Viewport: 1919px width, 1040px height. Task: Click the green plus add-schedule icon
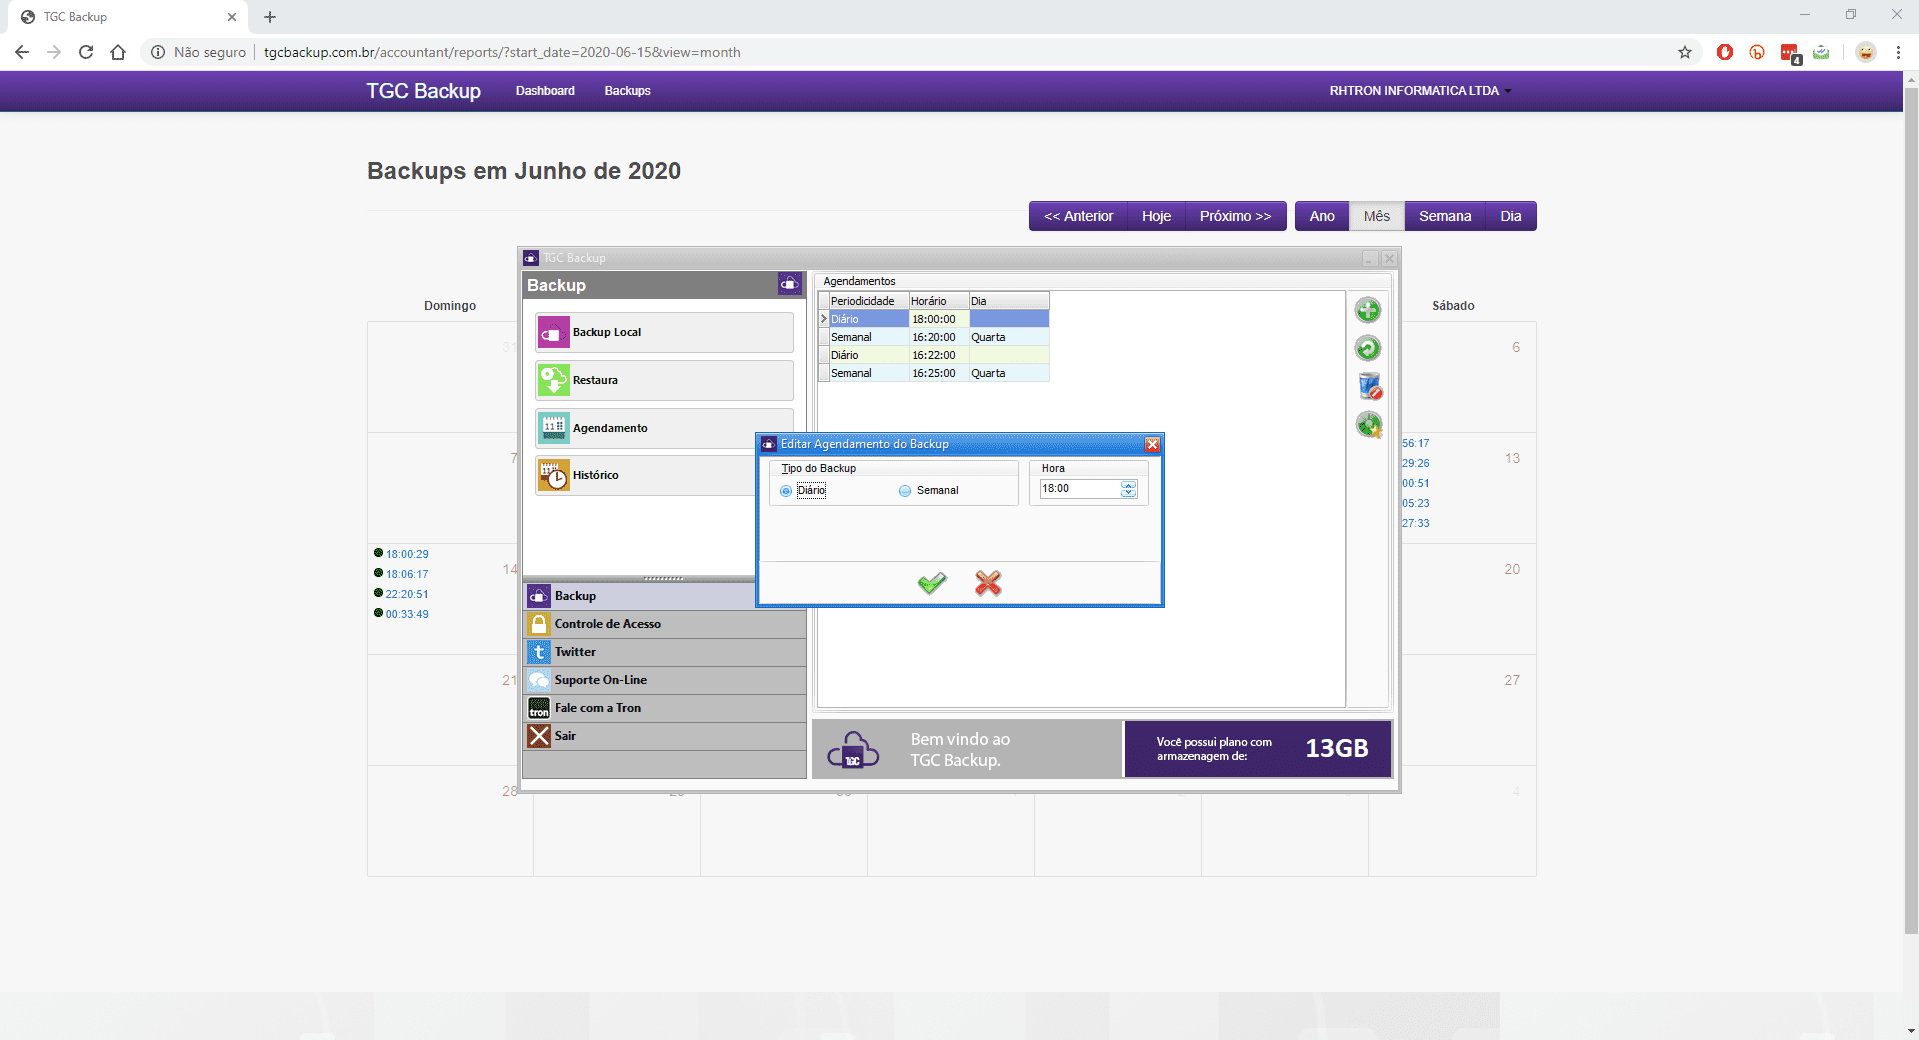pos(1368,310)
